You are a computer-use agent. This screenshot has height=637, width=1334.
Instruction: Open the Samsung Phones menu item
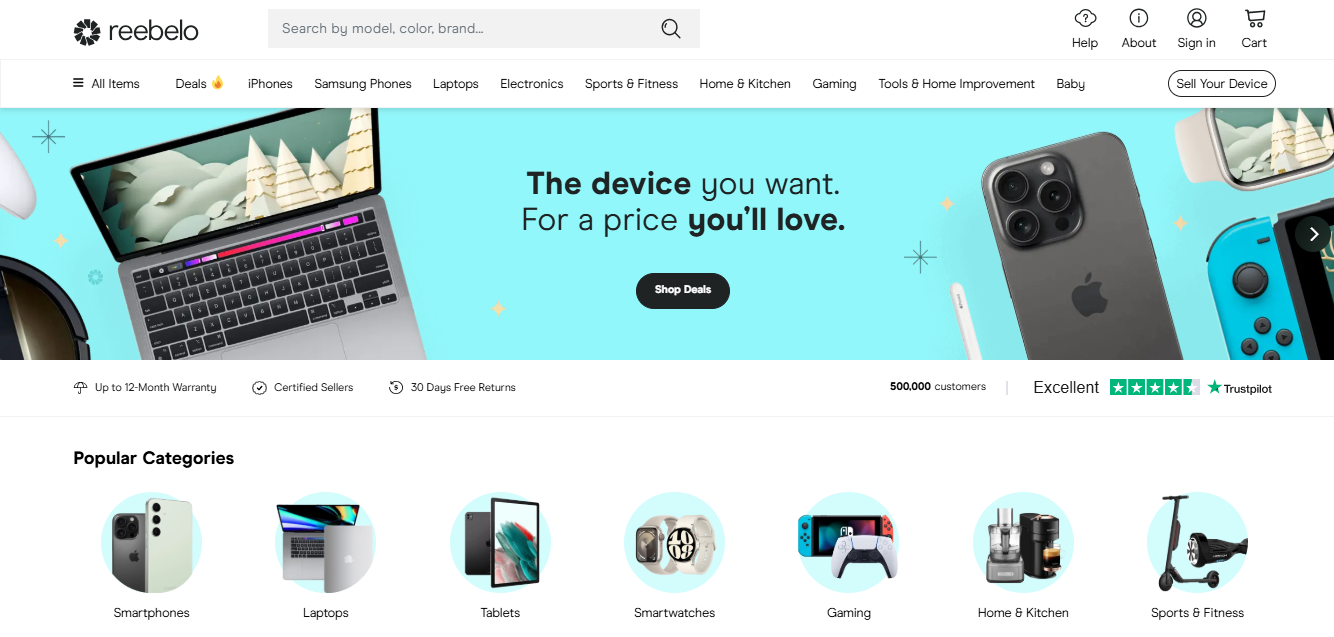pyautogui.click(x=363, y=84)
